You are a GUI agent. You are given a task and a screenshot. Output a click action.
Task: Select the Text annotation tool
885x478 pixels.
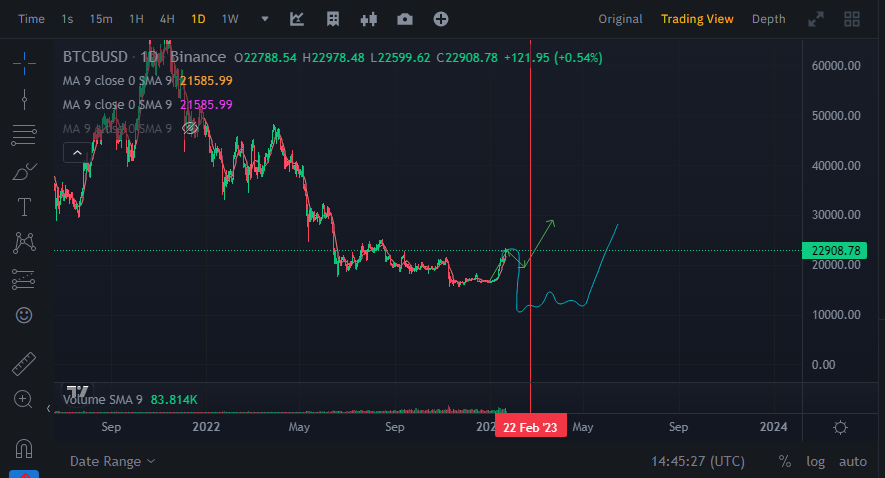24,207
